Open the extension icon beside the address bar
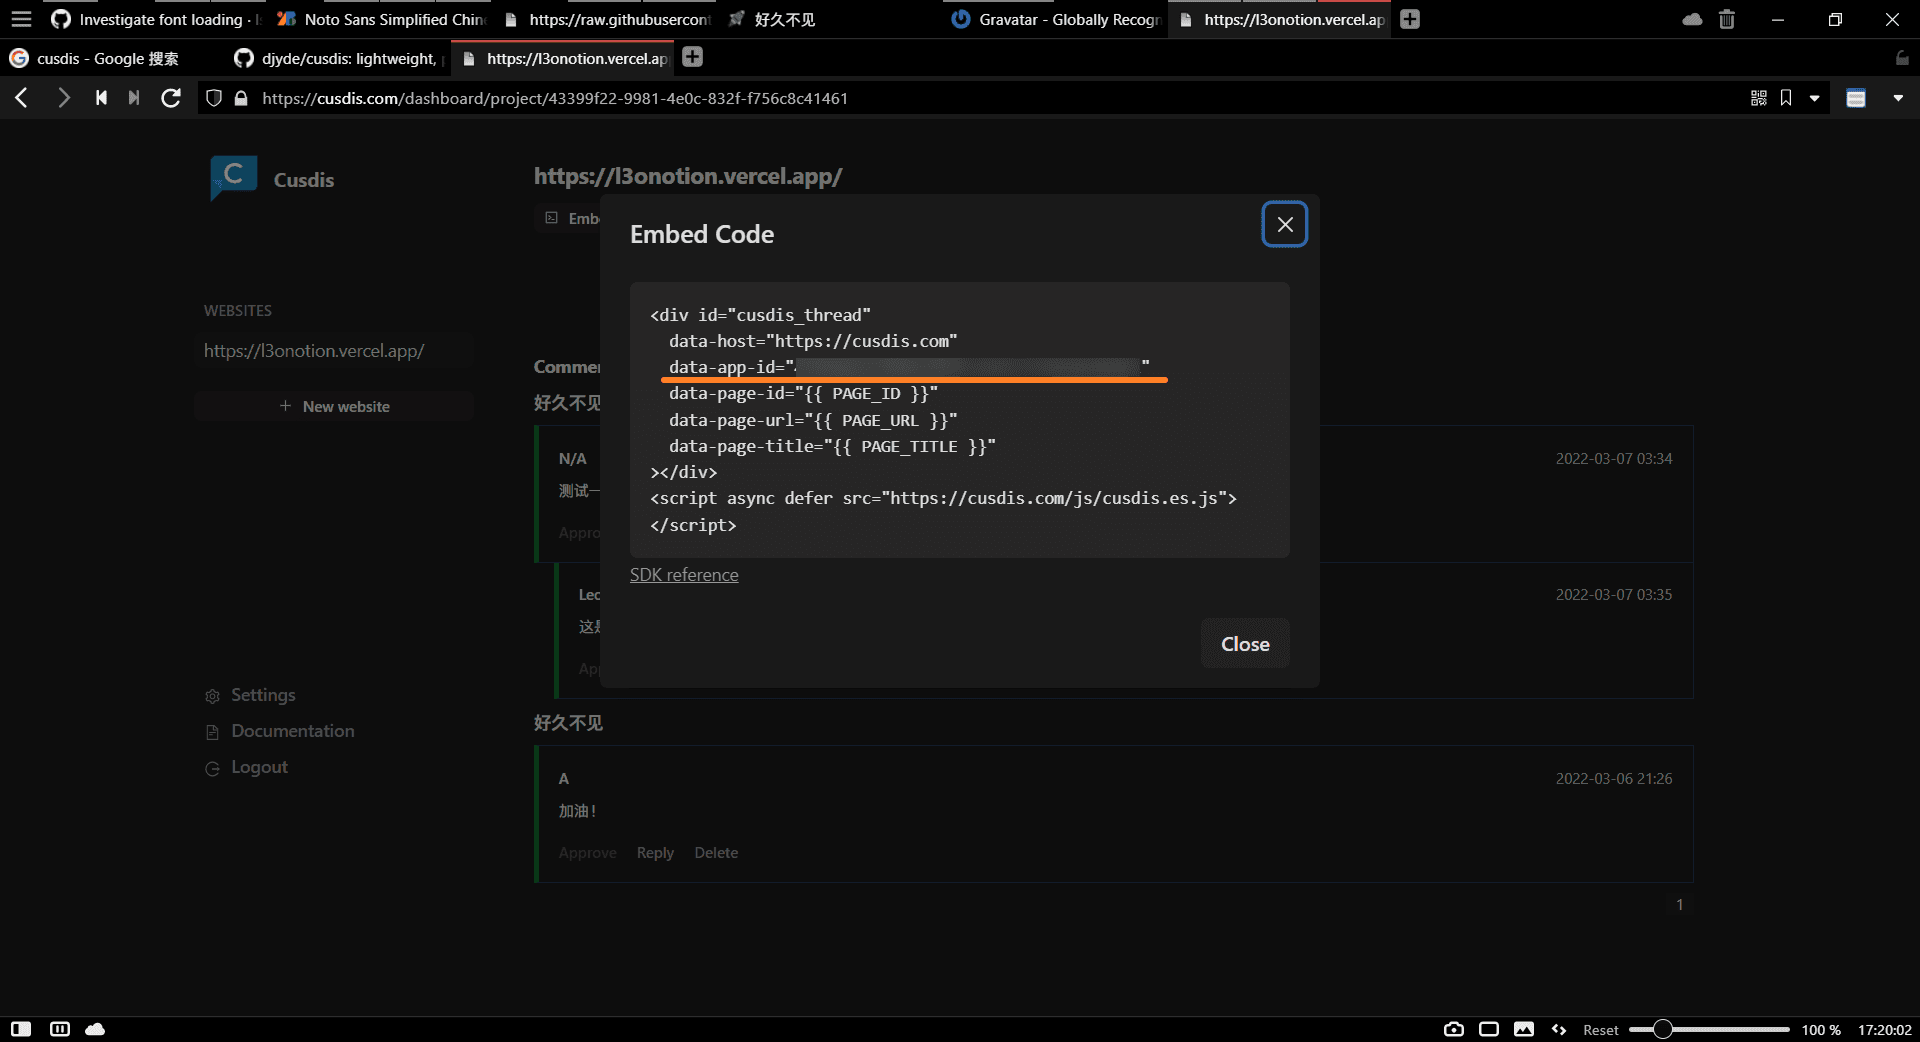This screenshot has width=1920, height=1042. point(1856,98)
